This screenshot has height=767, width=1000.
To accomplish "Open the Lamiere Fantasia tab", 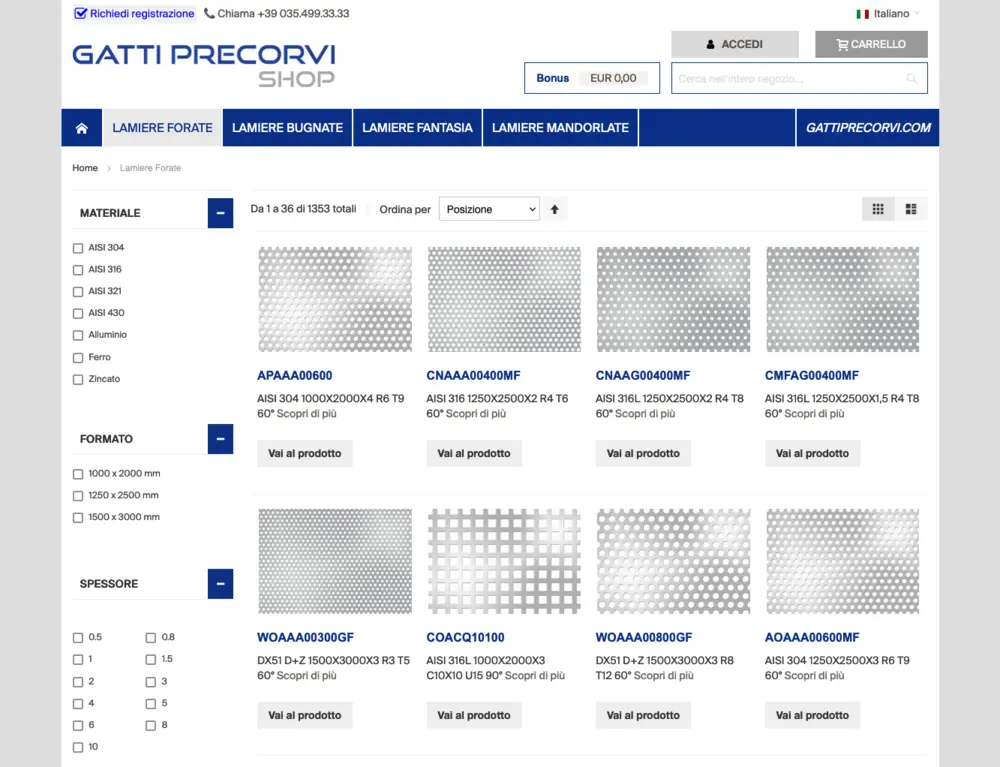I will coord(418,128).
